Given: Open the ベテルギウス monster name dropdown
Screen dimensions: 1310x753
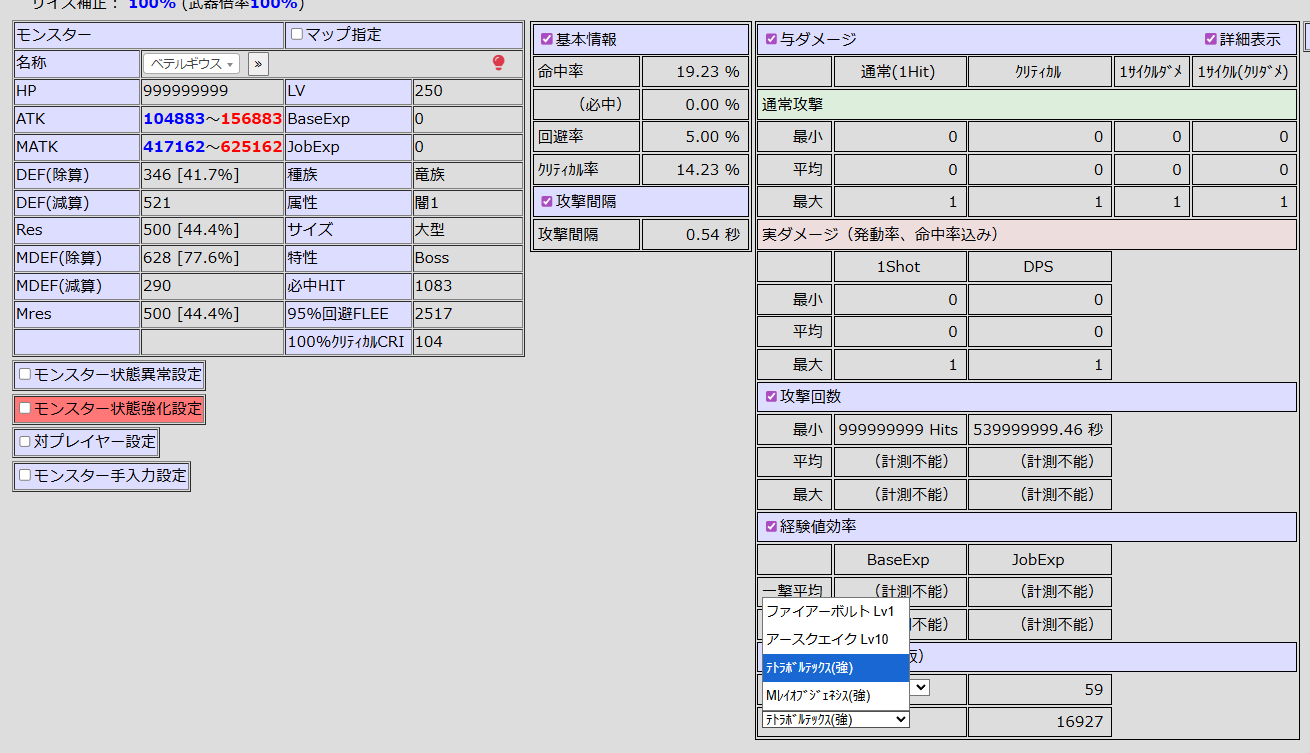Looking at the screenshot, I should tap(191, 64).
